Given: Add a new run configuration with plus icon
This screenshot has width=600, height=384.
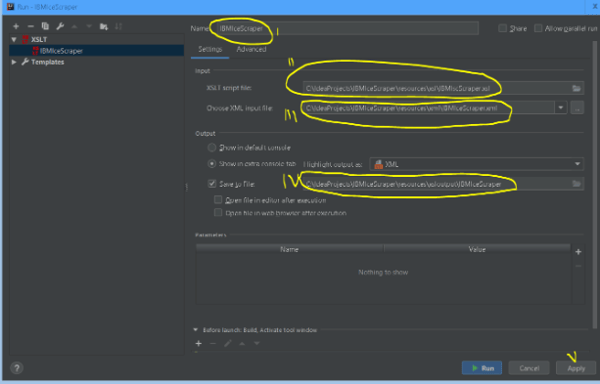Looking at the screenshot, I should point(16,26).
